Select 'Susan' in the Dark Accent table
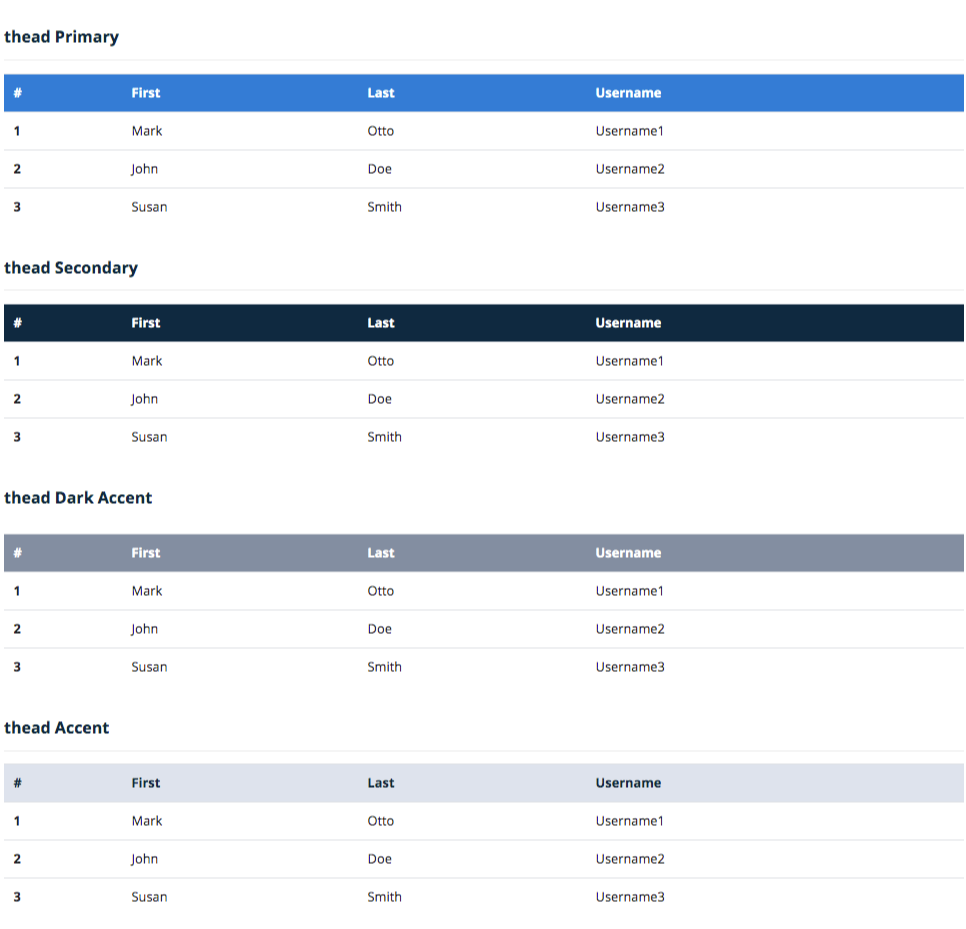 tap(149, 667)
